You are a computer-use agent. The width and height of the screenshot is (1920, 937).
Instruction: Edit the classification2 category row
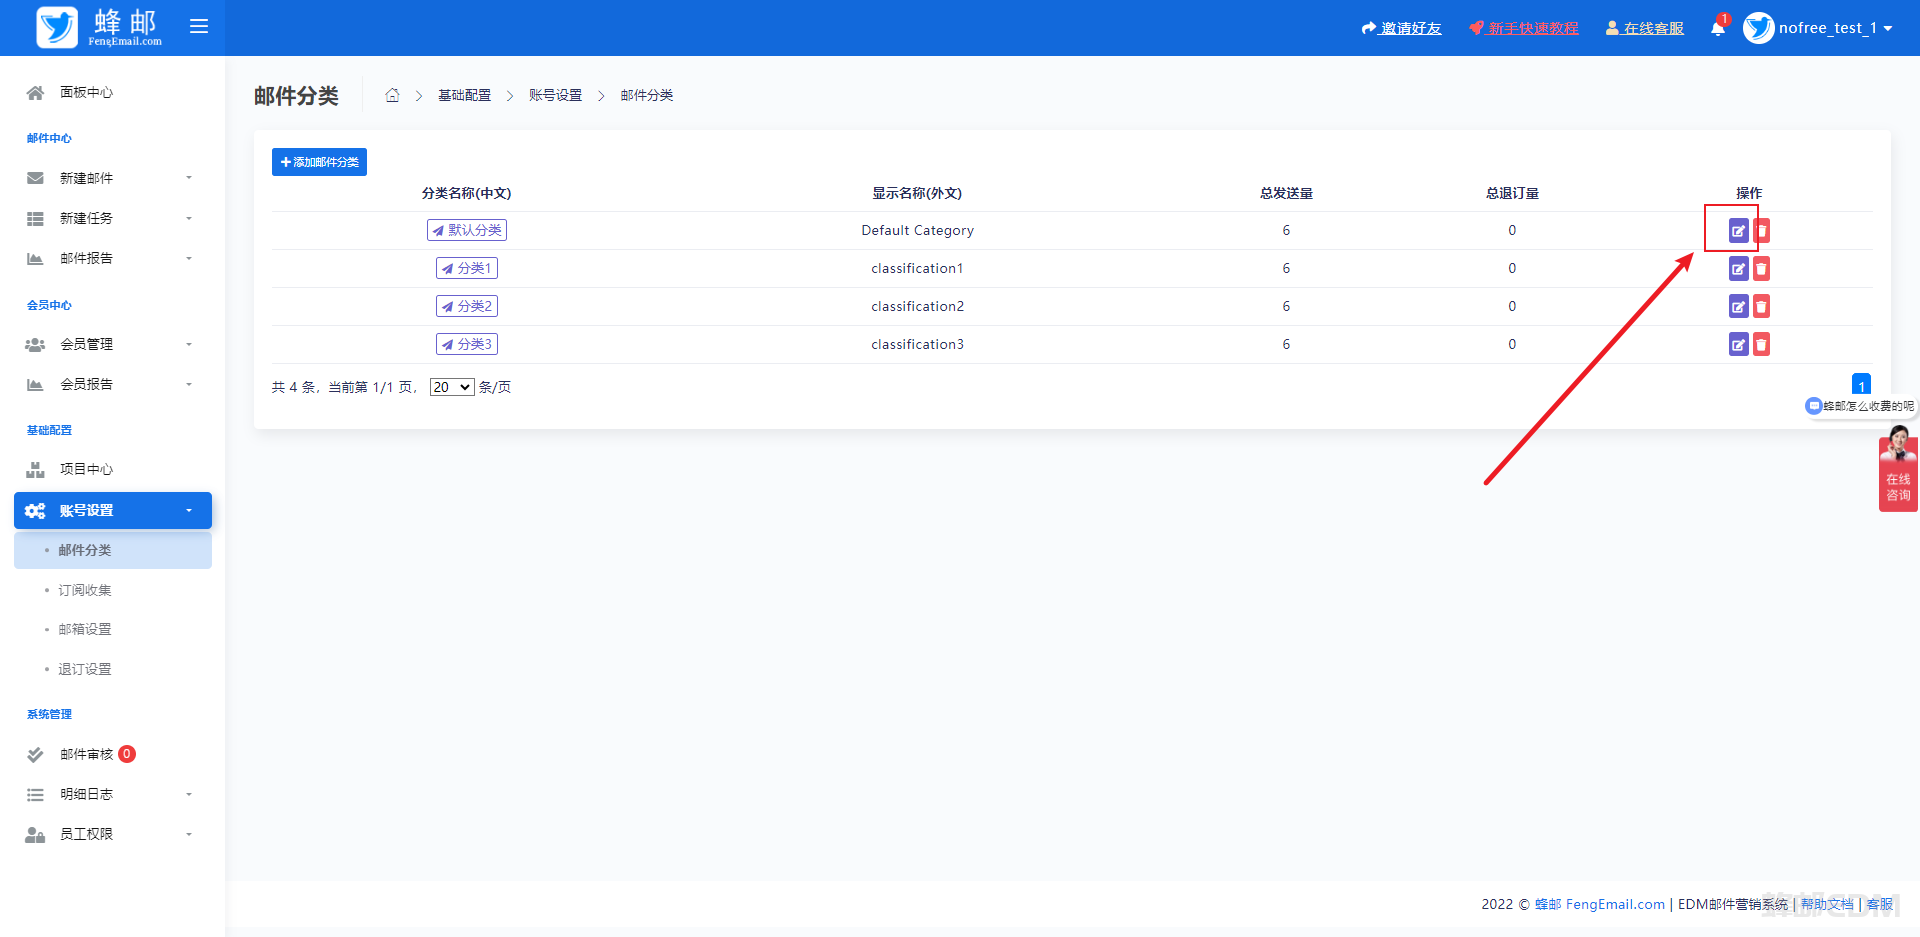coord(1738,307)
